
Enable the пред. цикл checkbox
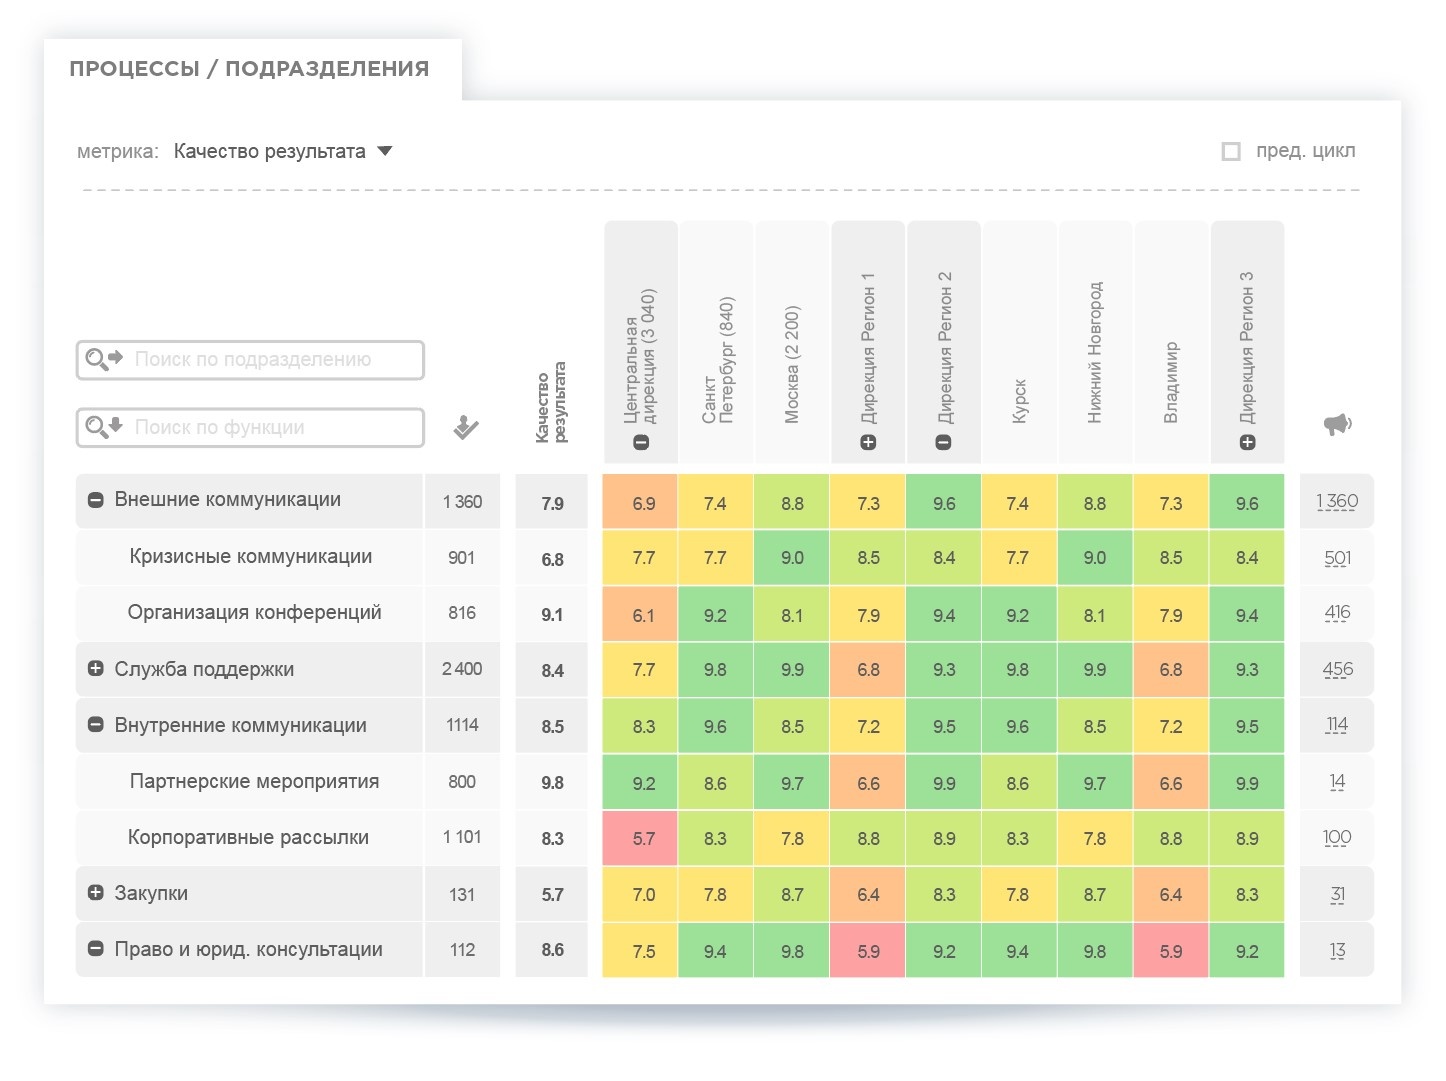[x=1231, y=152]
